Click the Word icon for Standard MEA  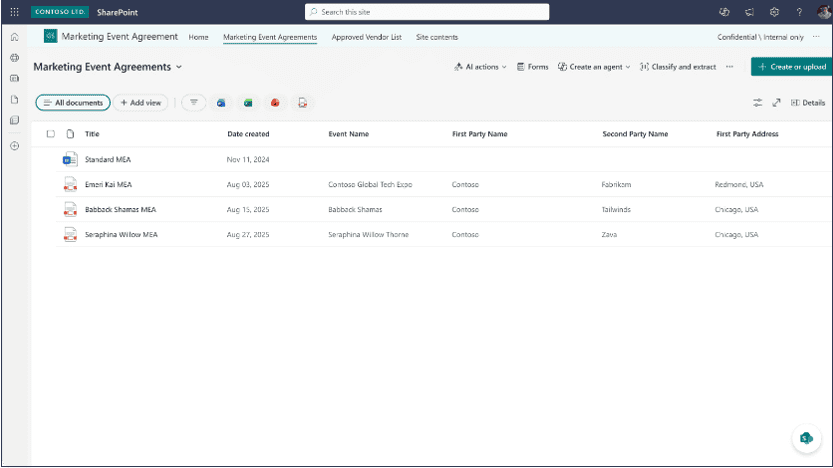pyautogui.click(x=70, y=159)
